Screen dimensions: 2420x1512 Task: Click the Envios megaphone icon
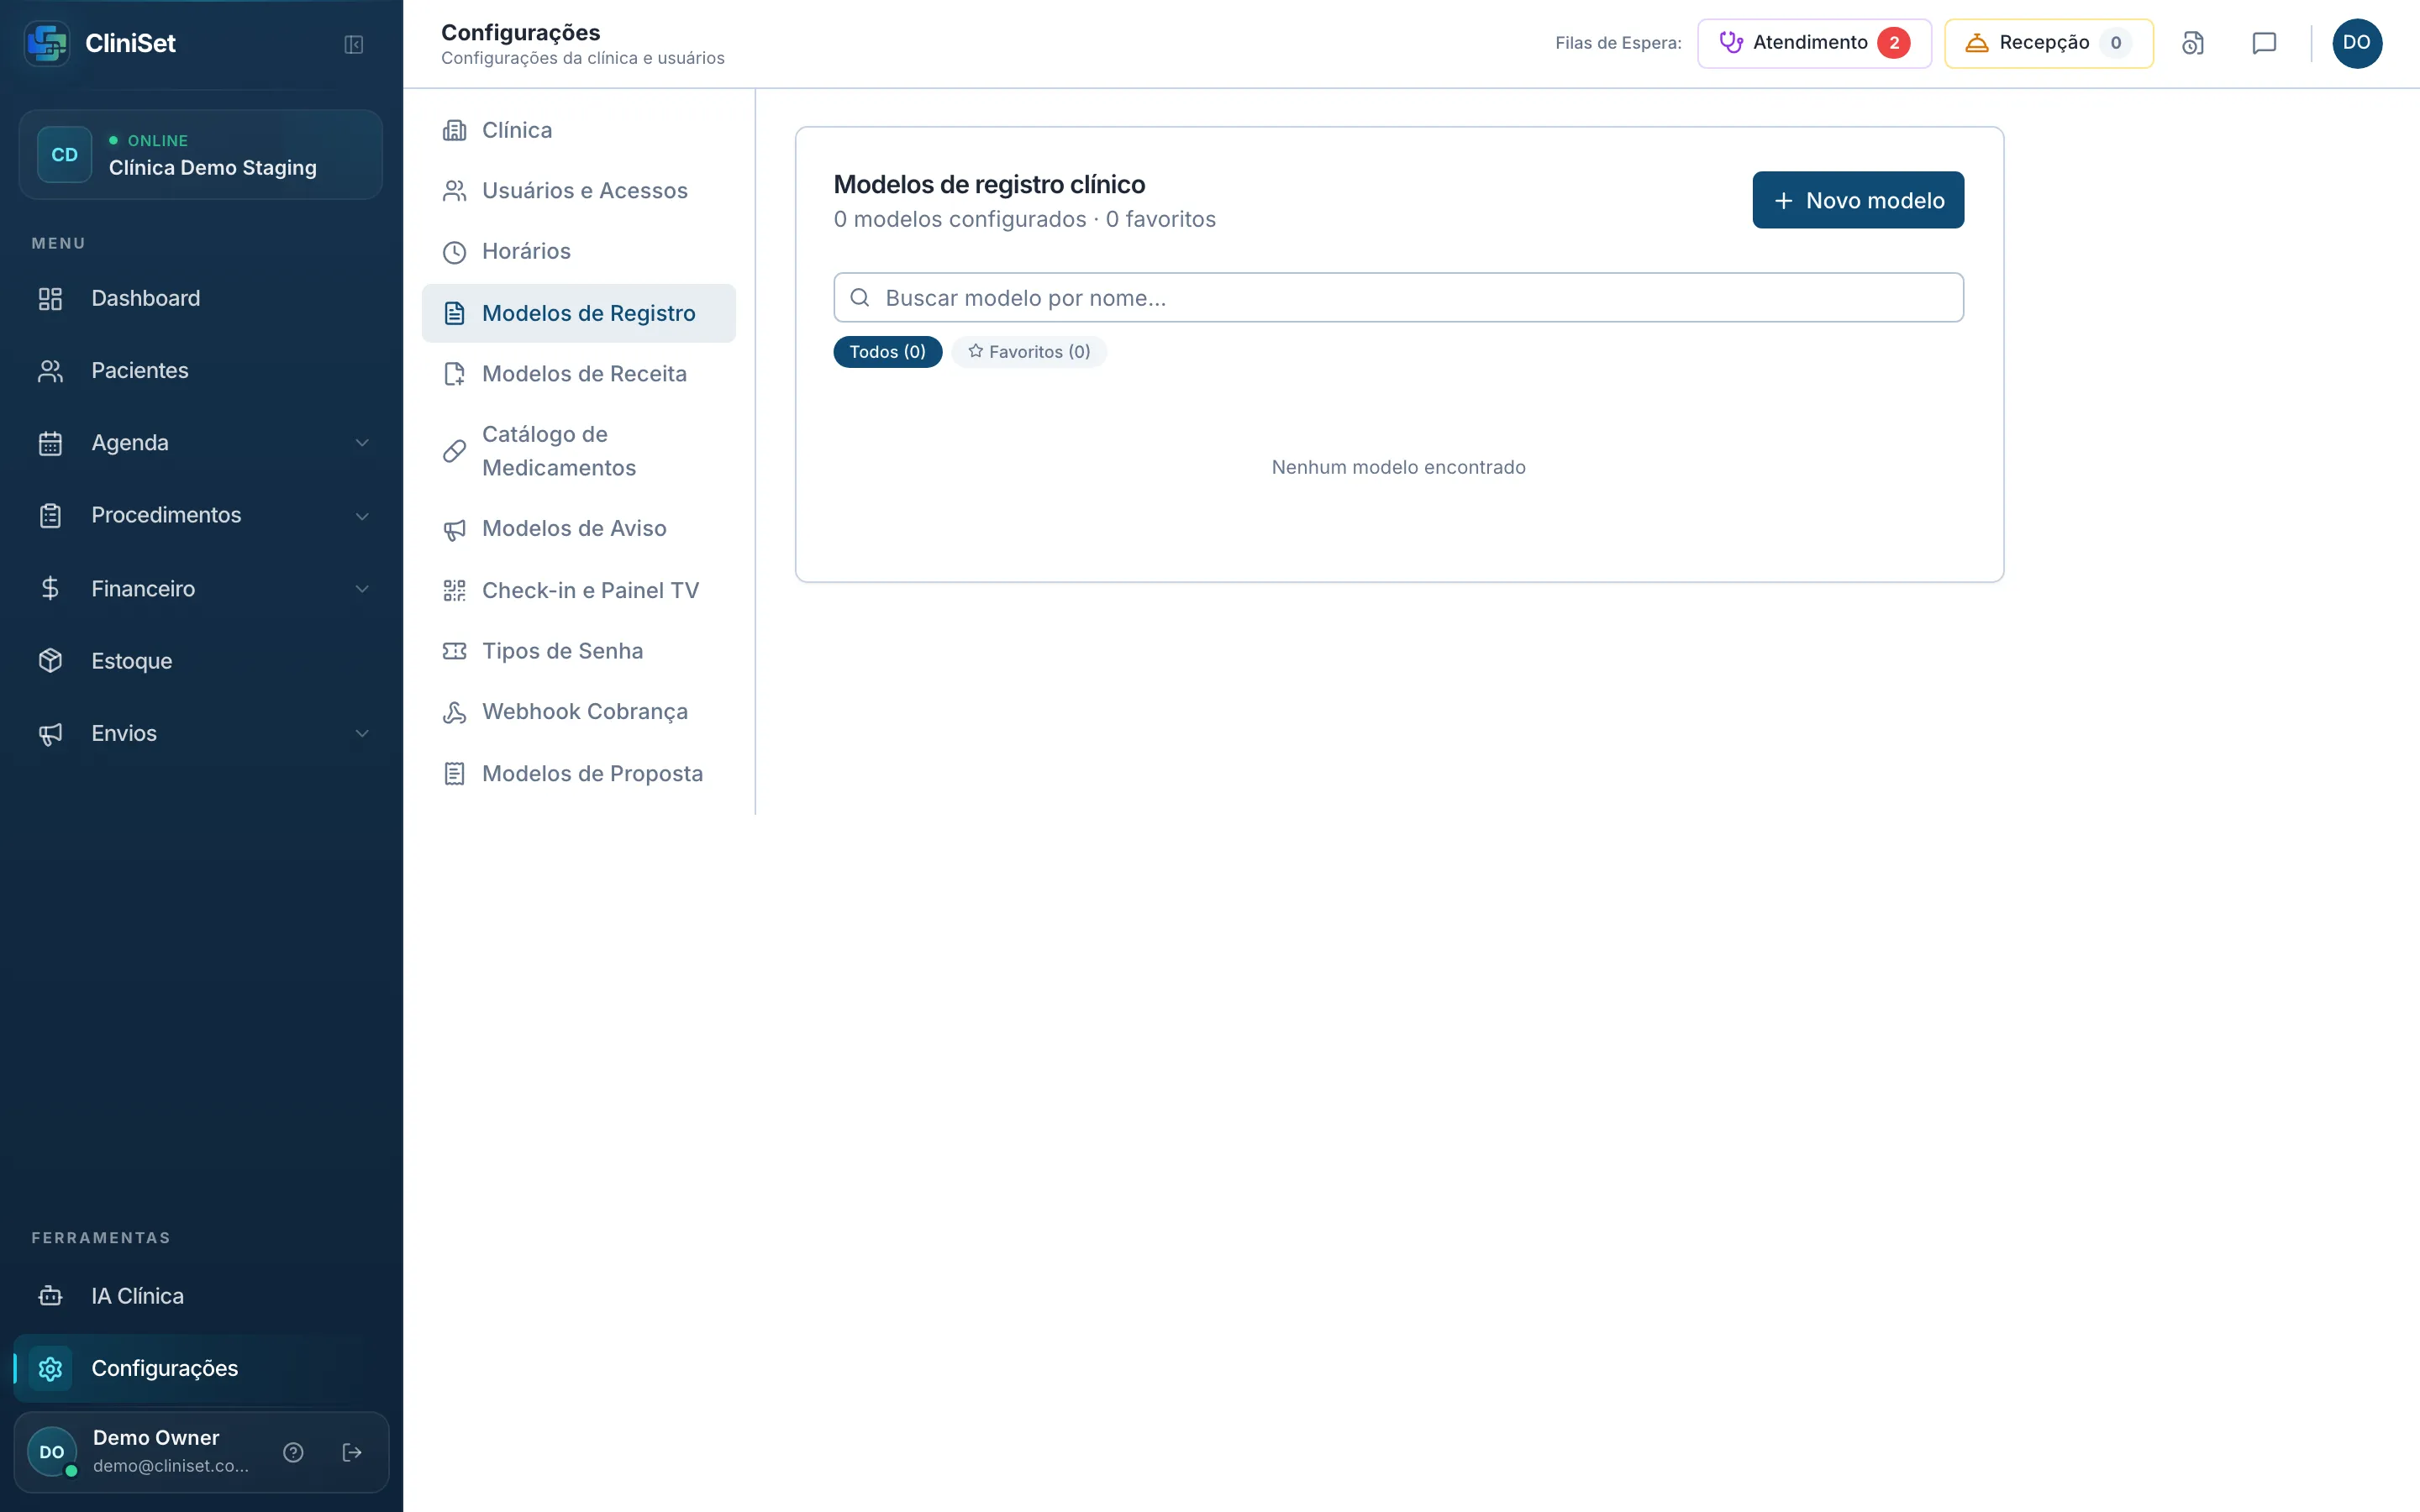(x=50, y=734)
